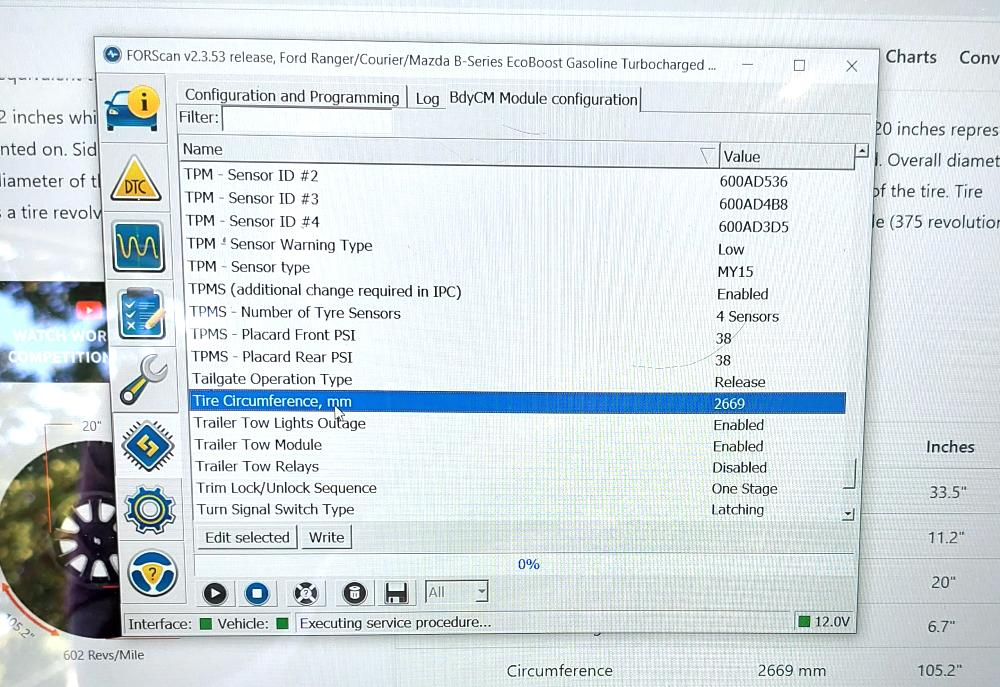Open the DTC trouble codes section

coord(136,181)
